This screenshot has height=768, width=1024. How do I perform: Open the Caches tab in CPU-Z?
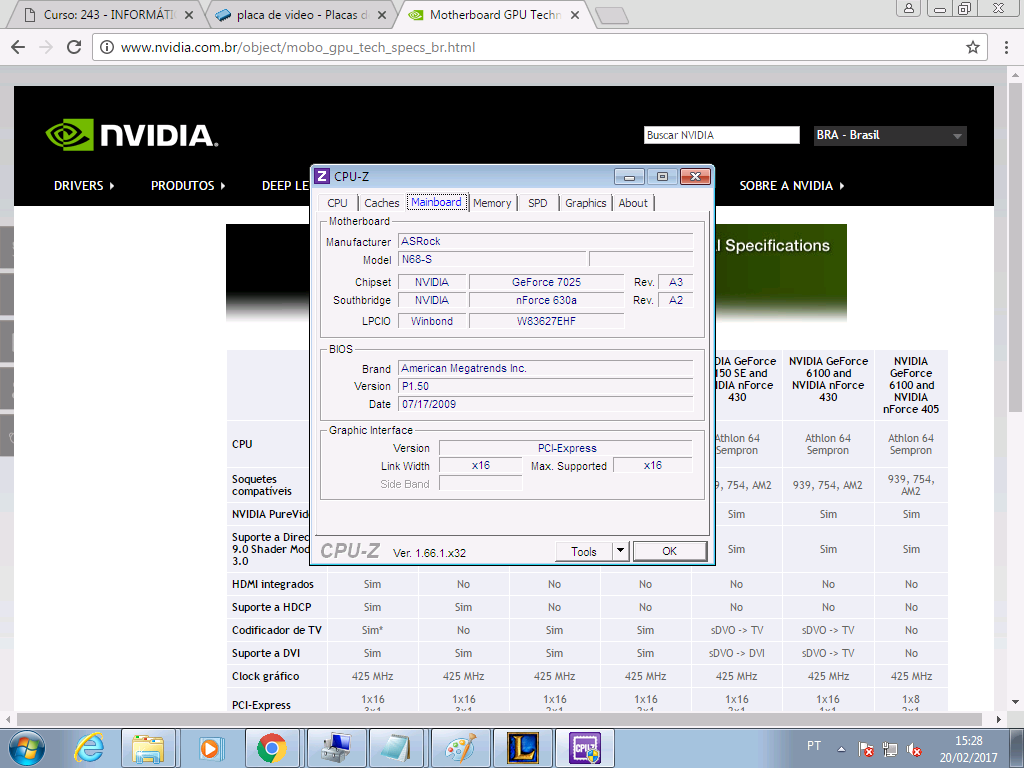(381, 203)
